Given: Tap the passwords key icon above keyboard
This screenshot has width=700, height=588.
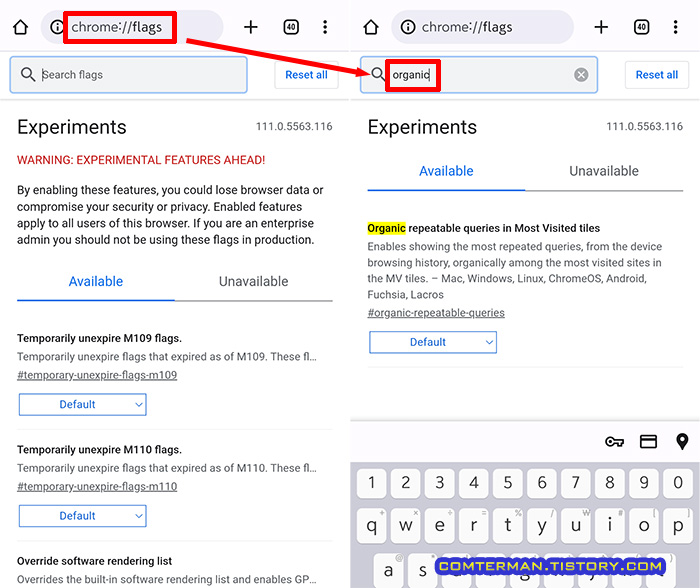Looking at the screenshot, I should tap(614, 442).
